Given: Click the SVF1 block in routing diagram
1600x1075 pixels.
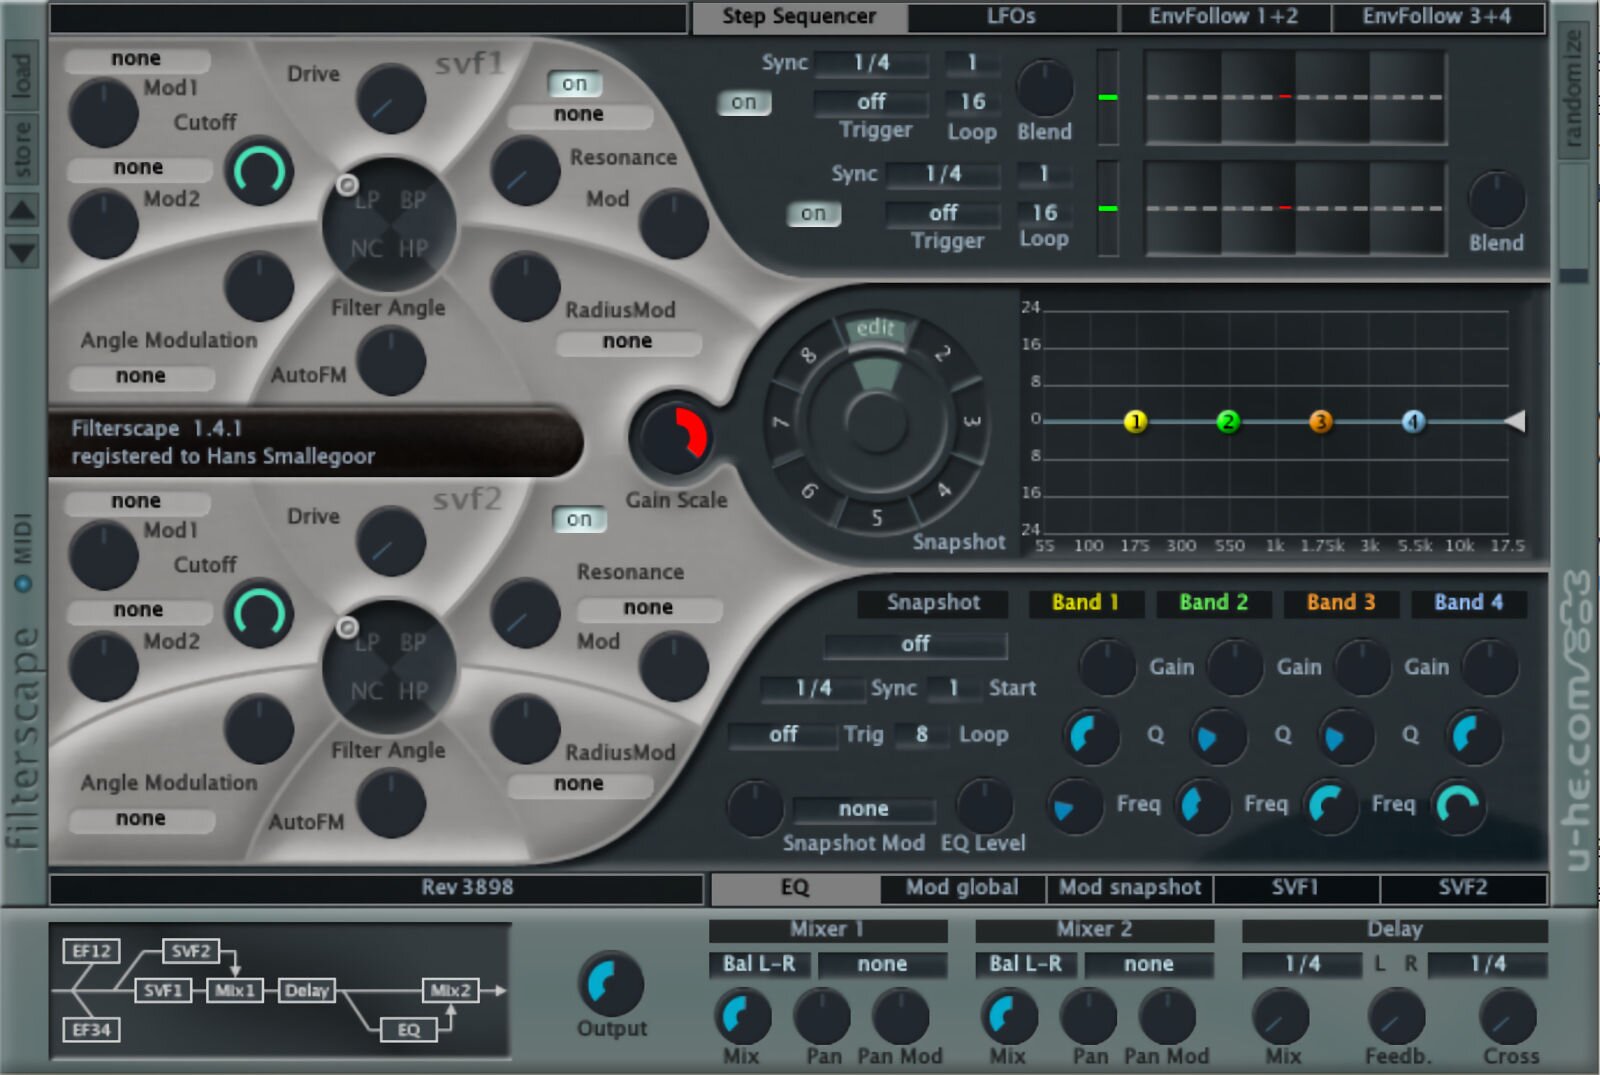Looking at the screenshot, I should click(x=162, y=991).
